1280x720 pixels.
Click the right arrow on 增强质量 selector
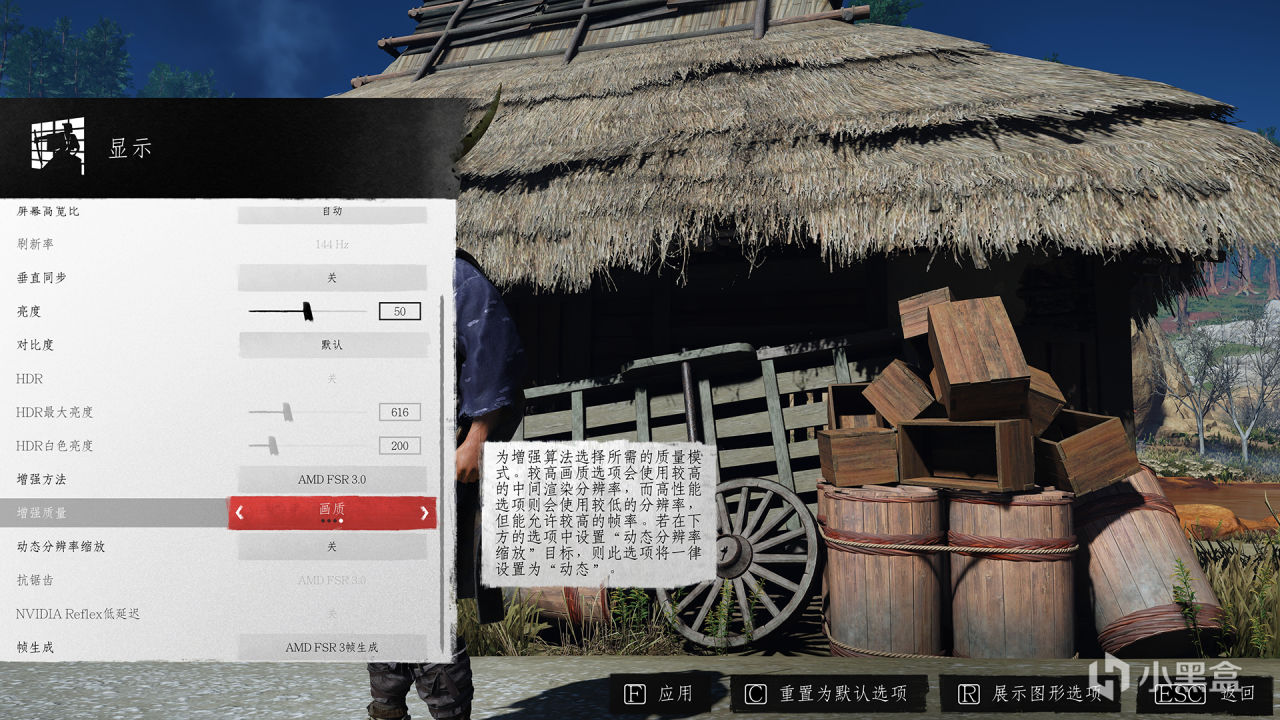(424, 512)
